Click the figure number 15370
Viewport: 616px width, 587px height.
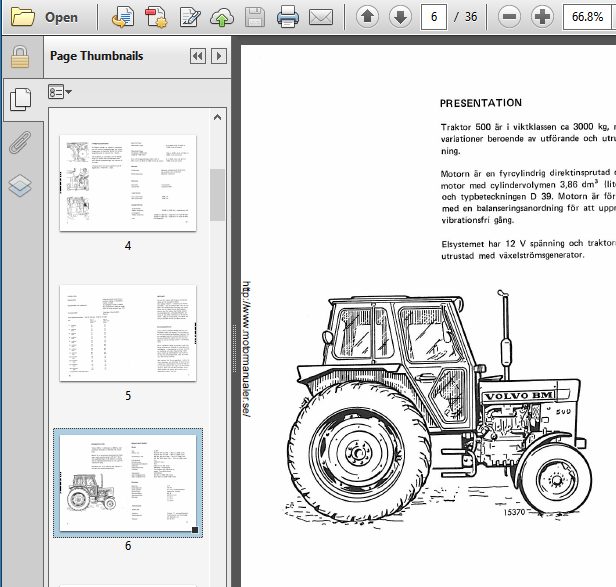[x=514, y=512]
